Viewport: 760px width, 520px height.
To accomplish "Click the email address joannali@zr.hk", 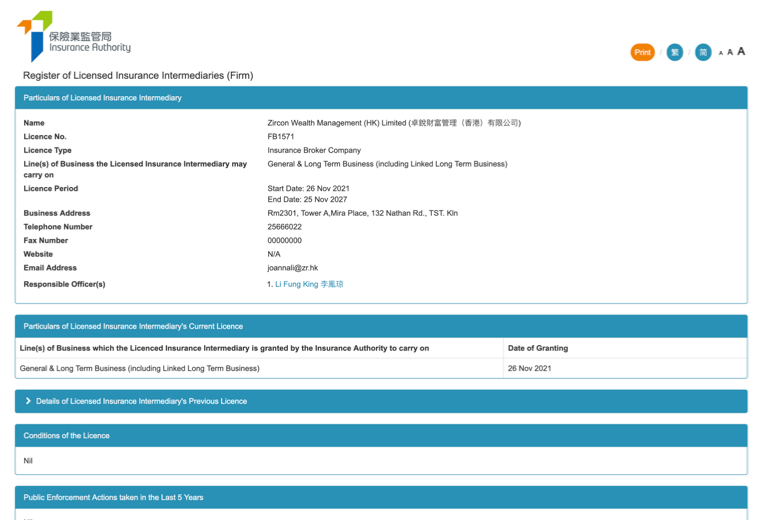I will click(x=293, y=268).
